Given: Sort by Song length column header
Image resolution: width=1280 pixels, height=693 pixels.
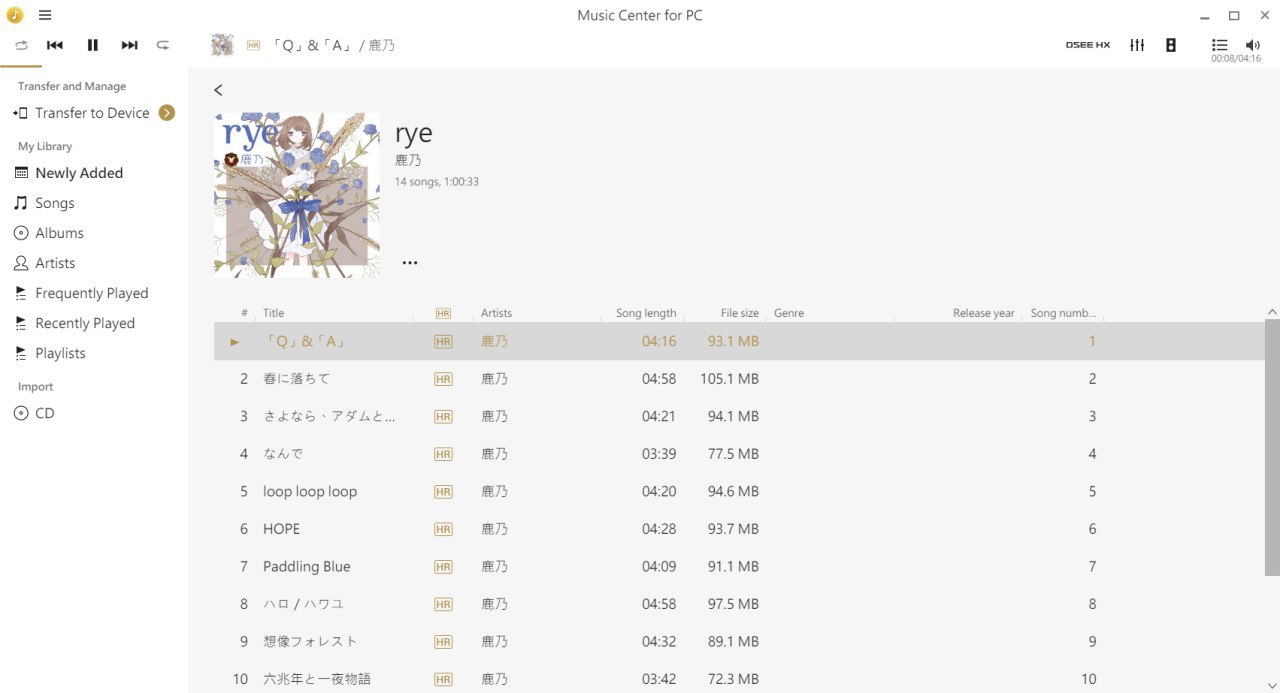Looking at the screenshot, I should click(646, 313).
